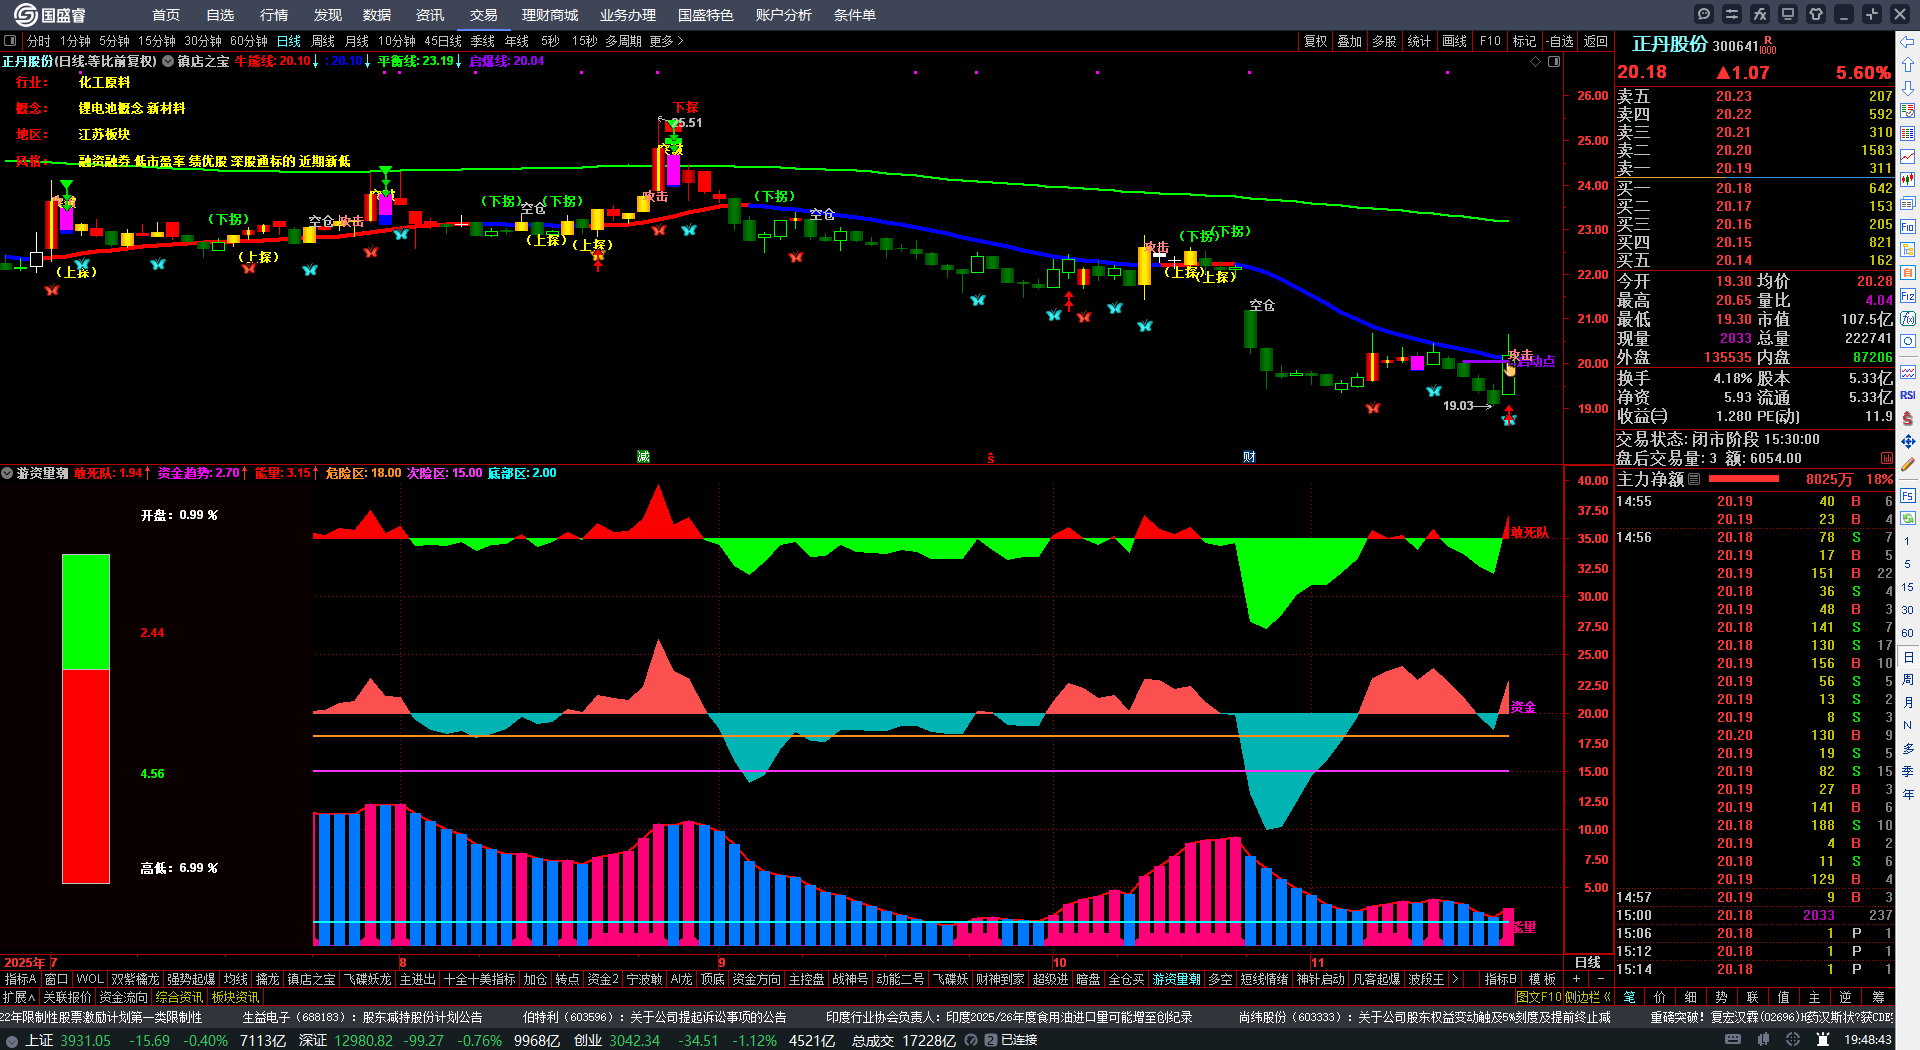Toggle the panel layout icon left of 分时

coord(10,41)
